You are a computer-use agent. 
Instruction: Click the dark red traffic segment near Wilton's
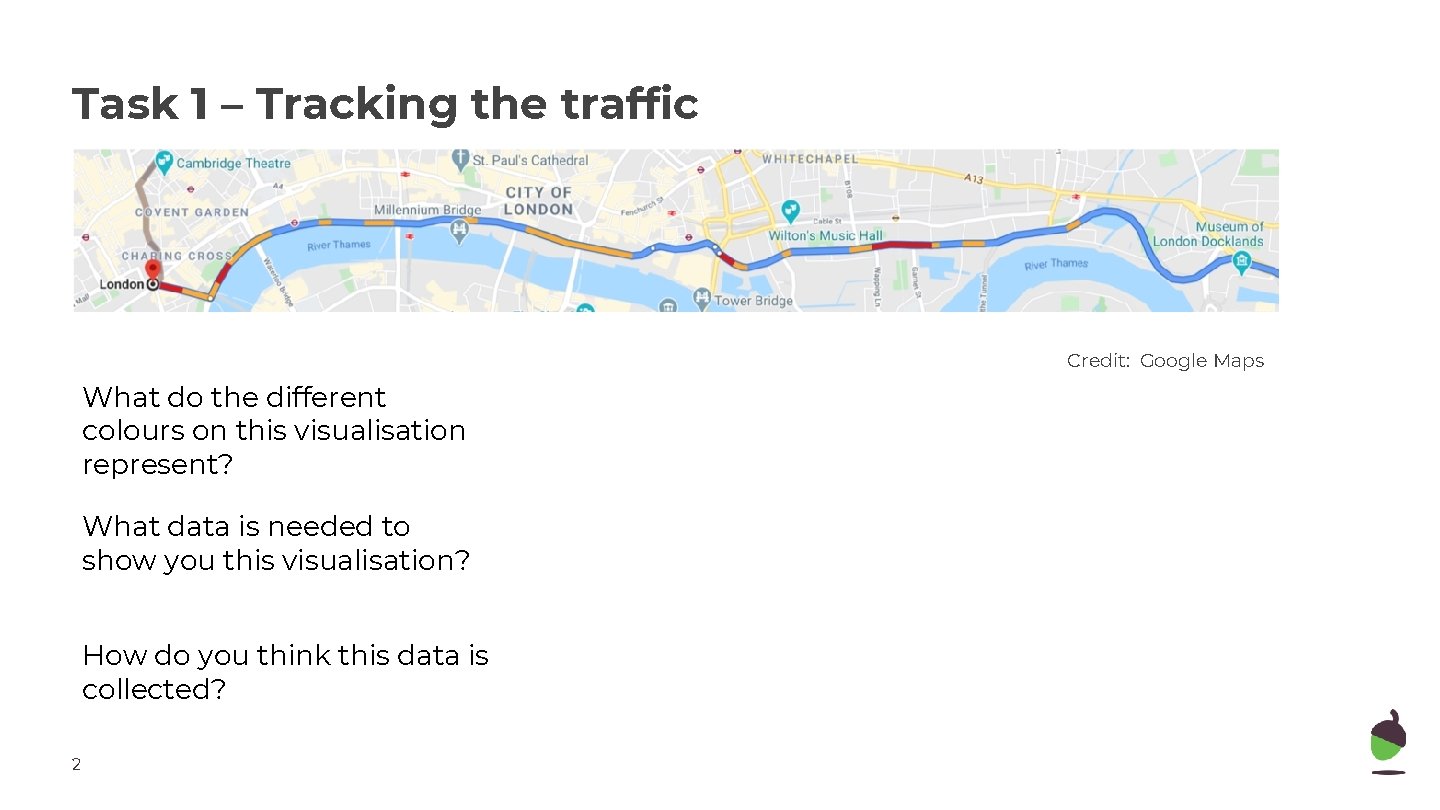coord(901,244)
